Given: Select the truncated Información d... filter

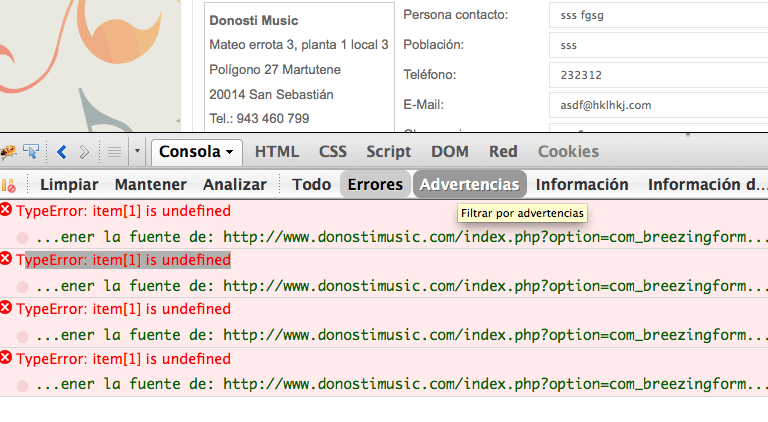Looking at the screenshot, I should tap(707, 185).
